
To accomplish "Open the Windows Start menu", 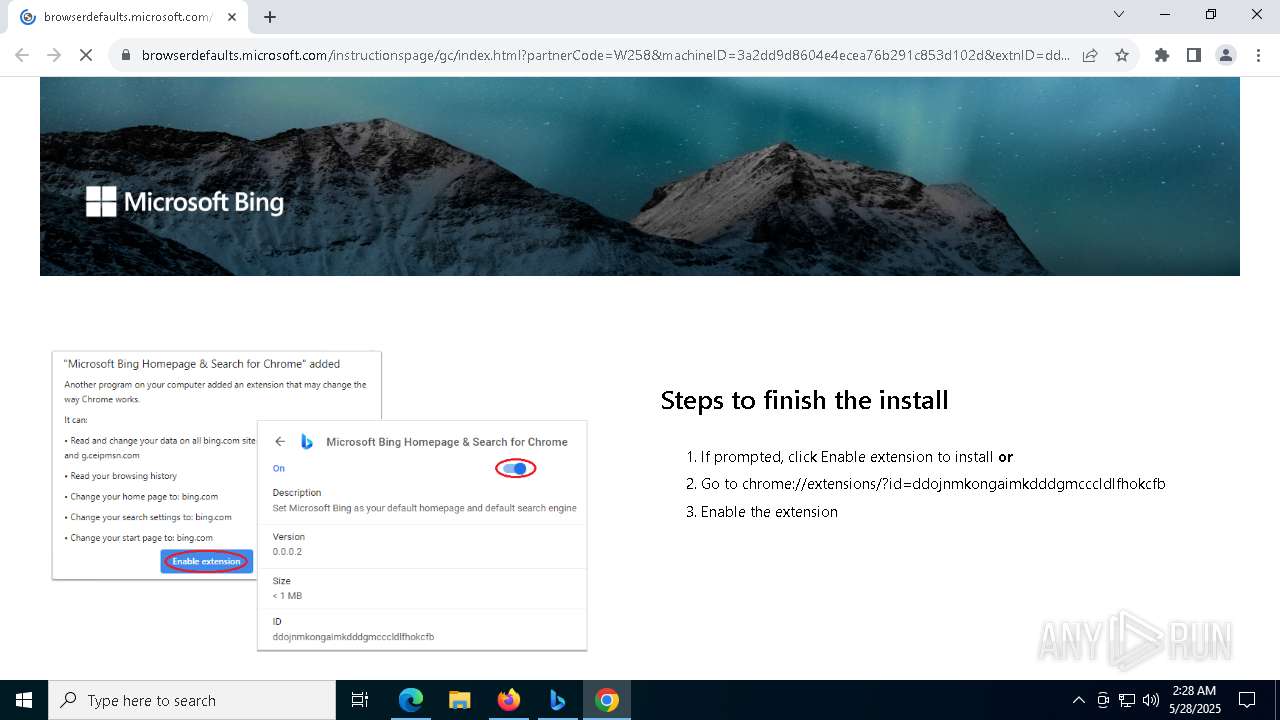I will tap(24, 700).
